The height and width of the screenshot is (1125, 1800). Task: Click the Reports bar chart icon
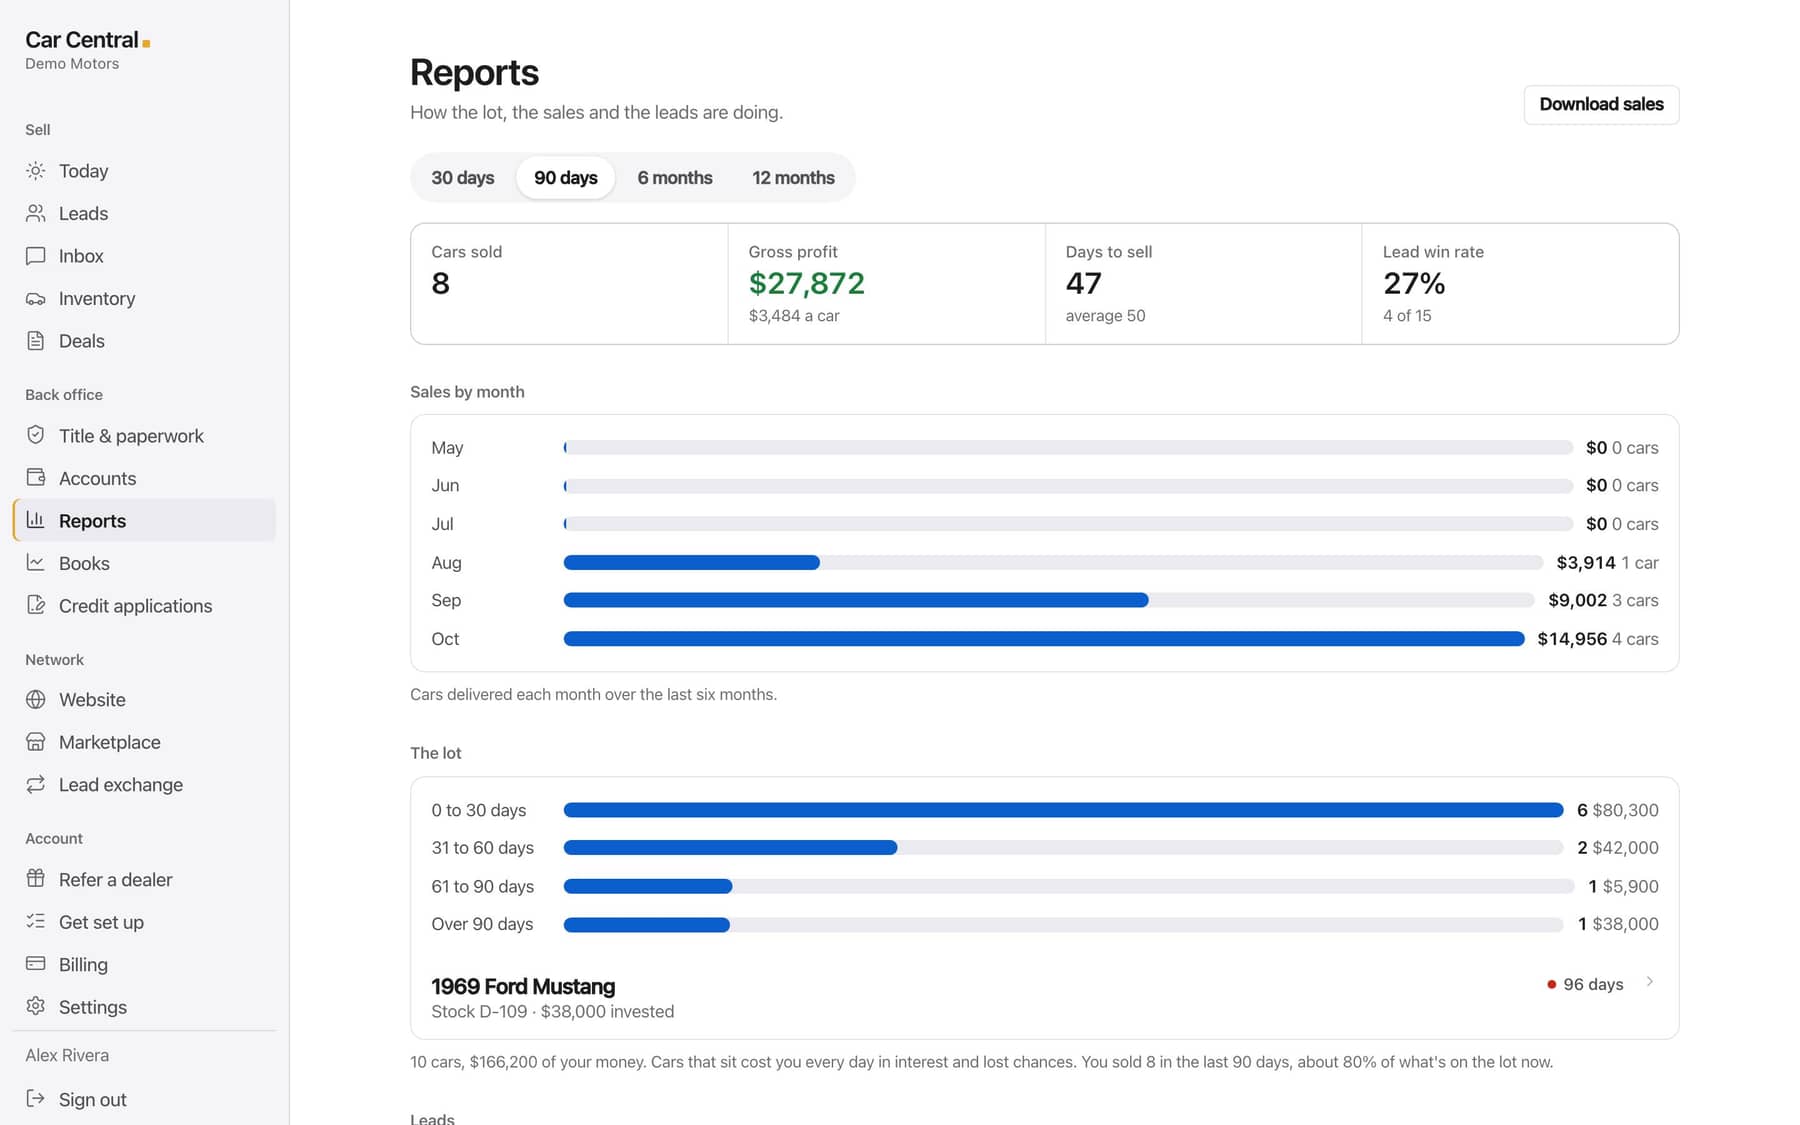36,520
